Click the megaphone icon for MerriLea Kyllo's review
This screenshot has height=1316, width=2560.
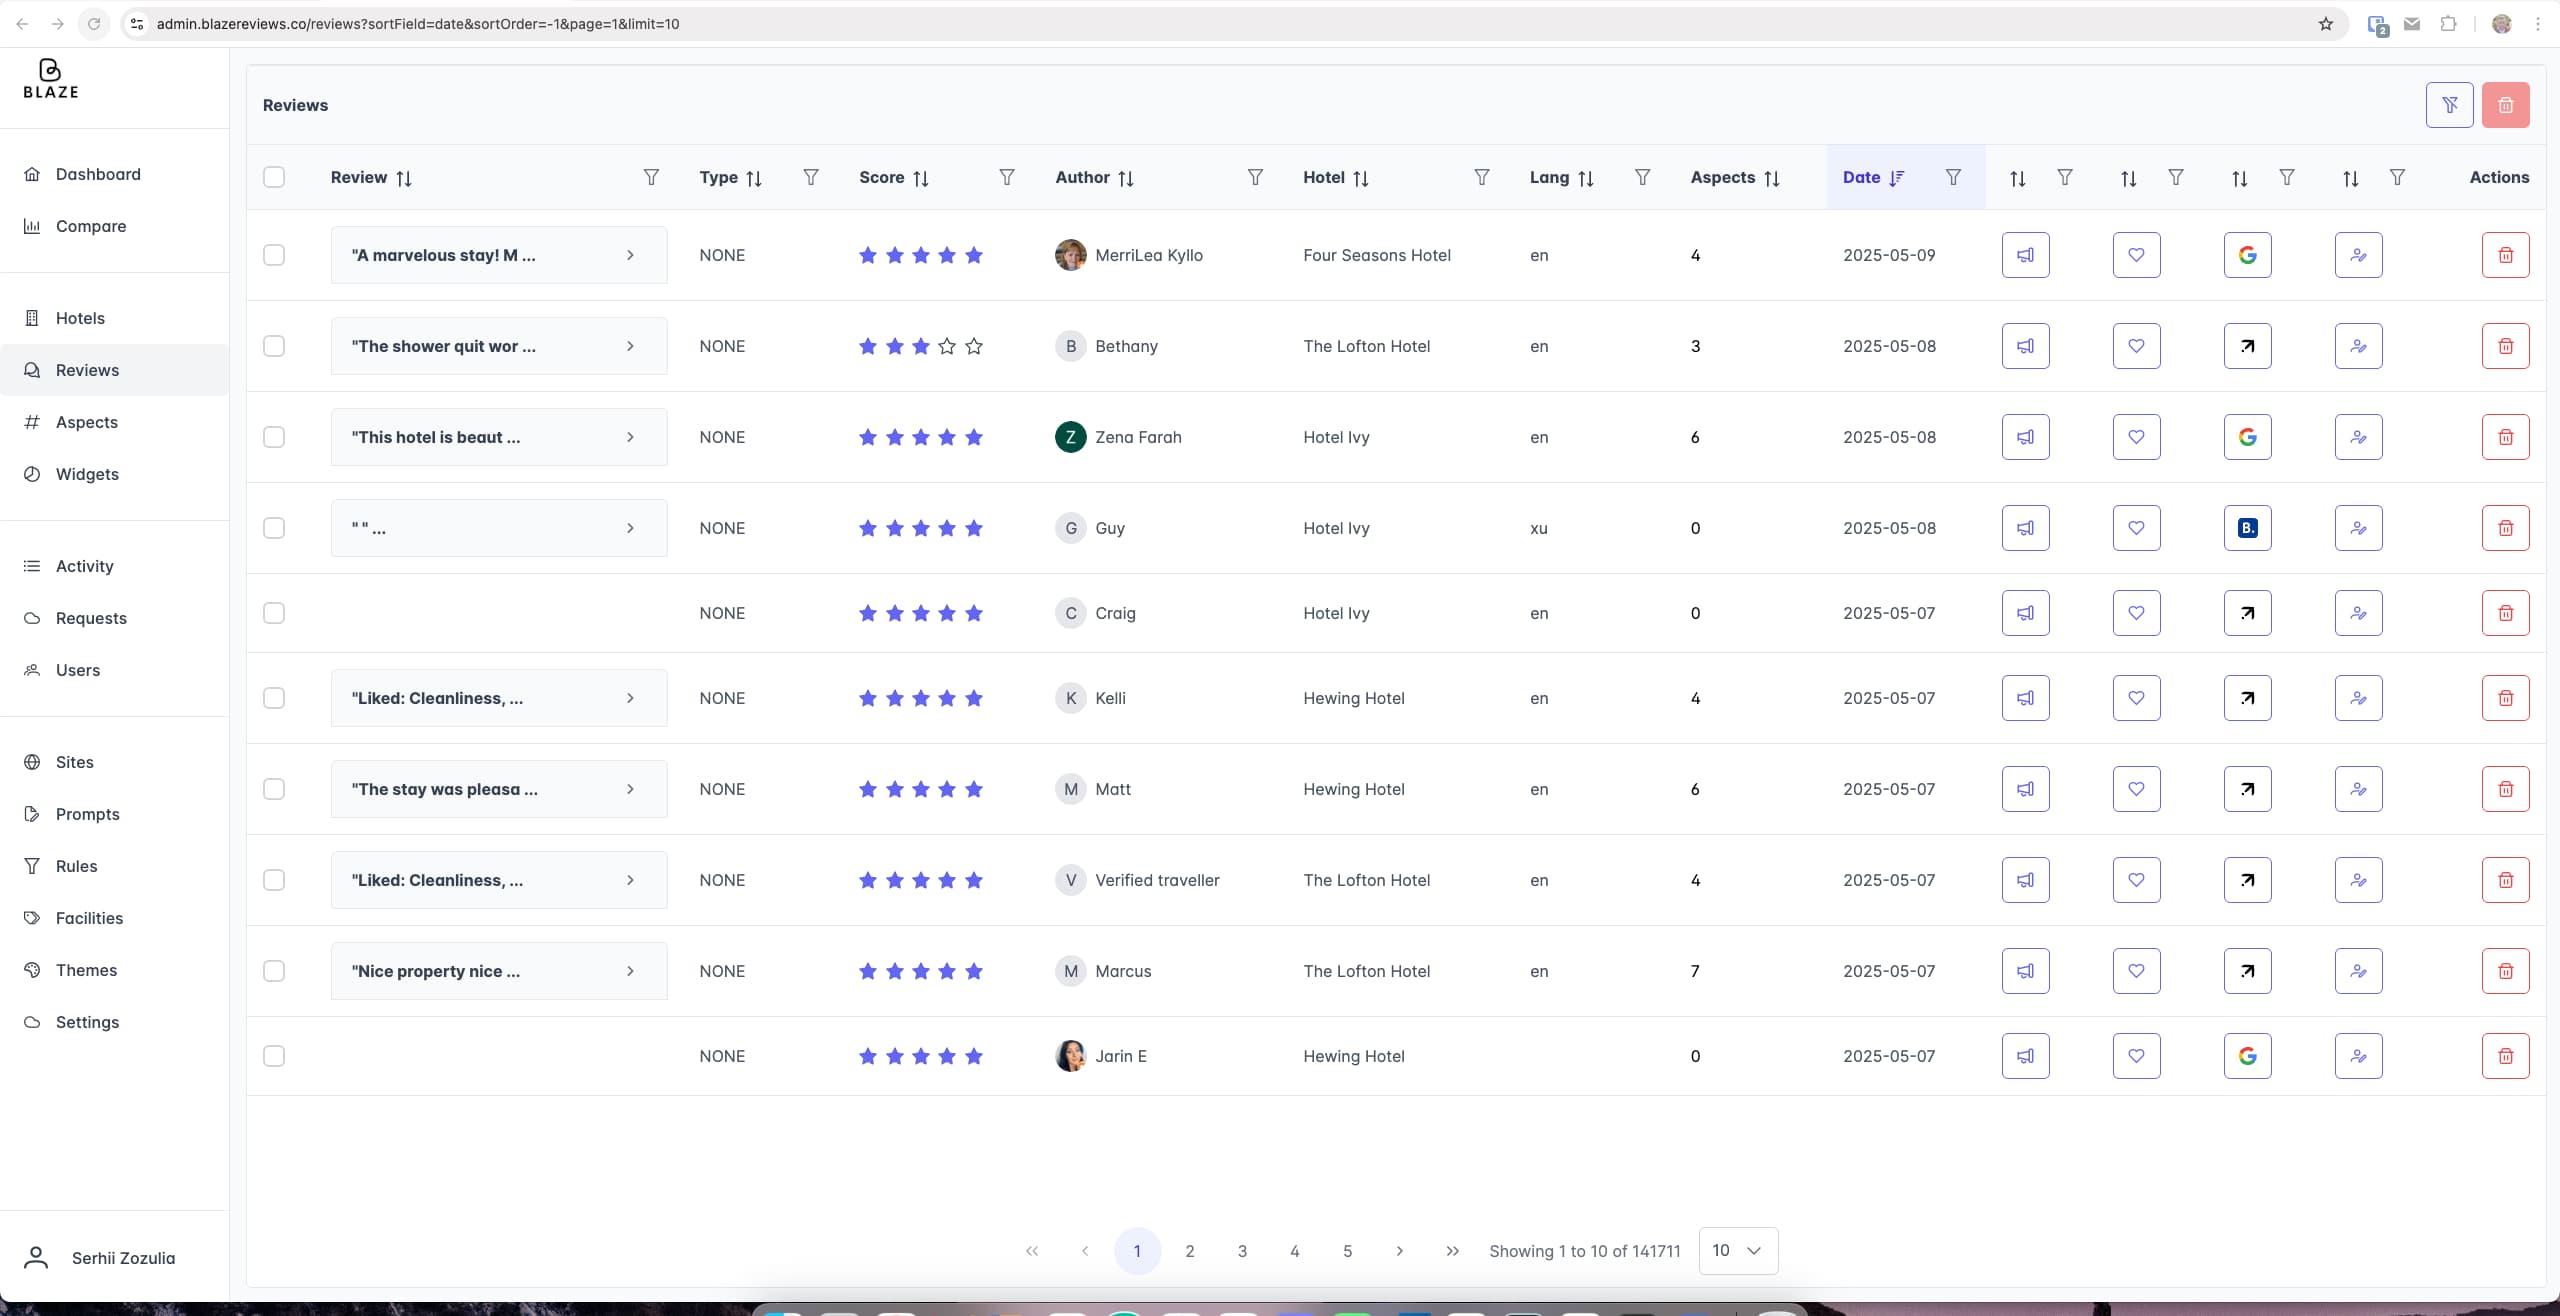click(x=2025, y=255)
